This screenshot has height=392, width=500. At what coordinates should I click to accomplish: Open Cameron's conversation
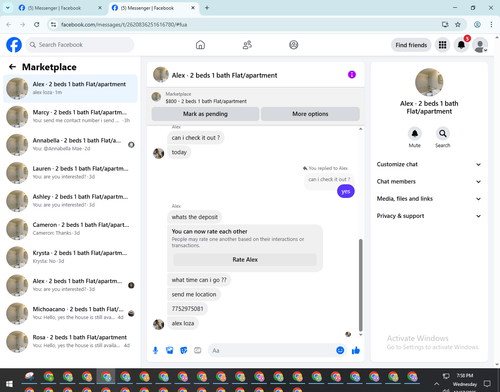(x=70, y=229)
